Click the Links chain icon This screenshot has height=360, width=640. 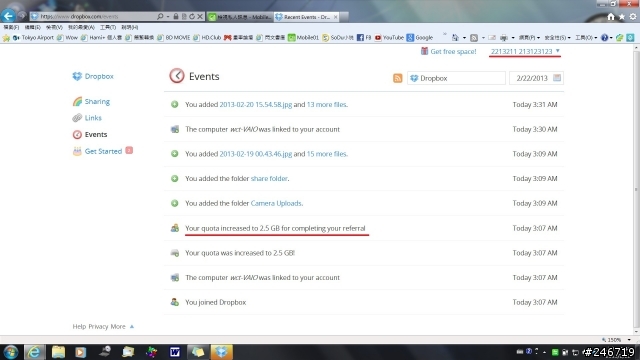pos(77,118)
